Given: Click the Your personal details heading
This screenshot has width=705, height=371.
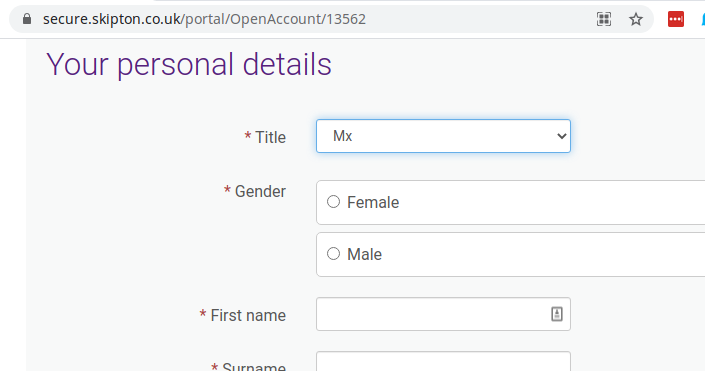Looking at the screenshot, I should tap(189, 64).
